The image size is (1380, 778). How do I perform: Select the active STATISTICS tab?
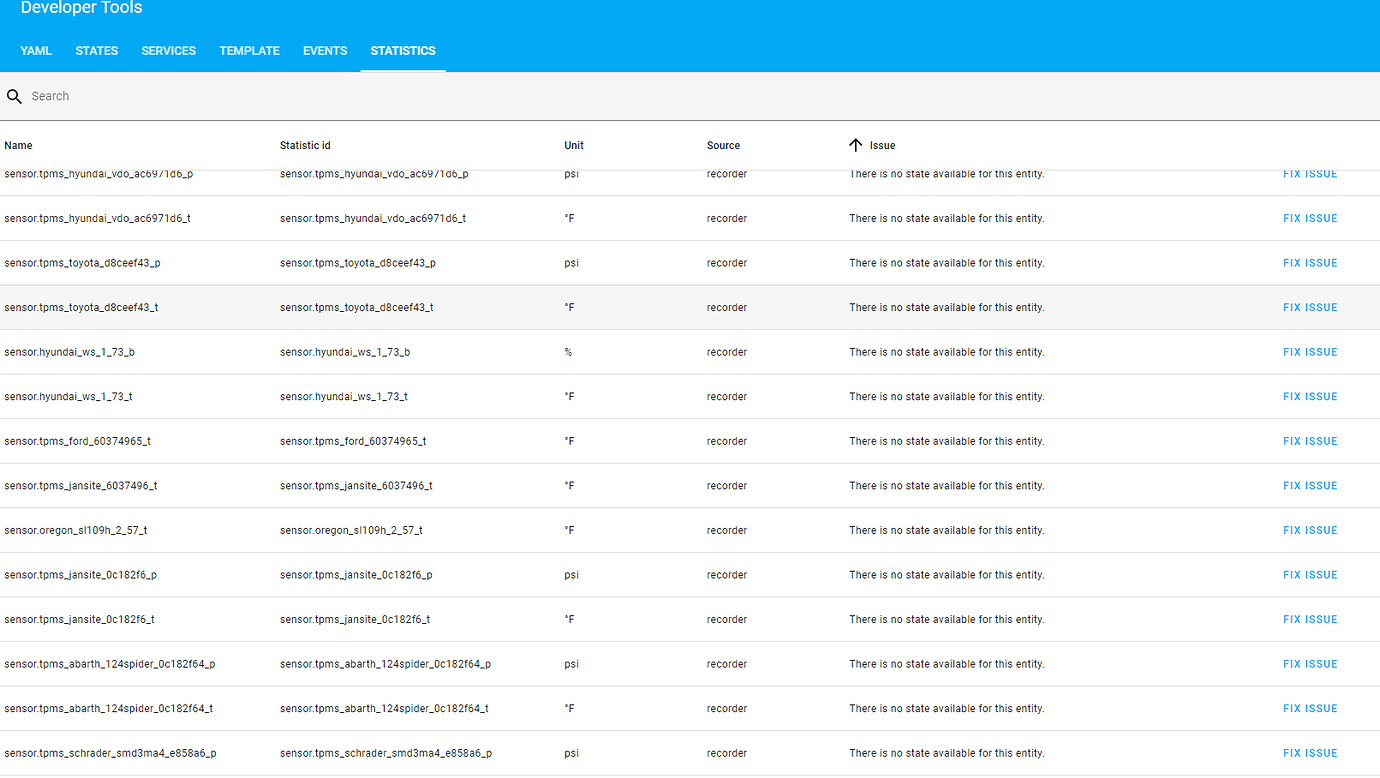(x=402, y=50)
